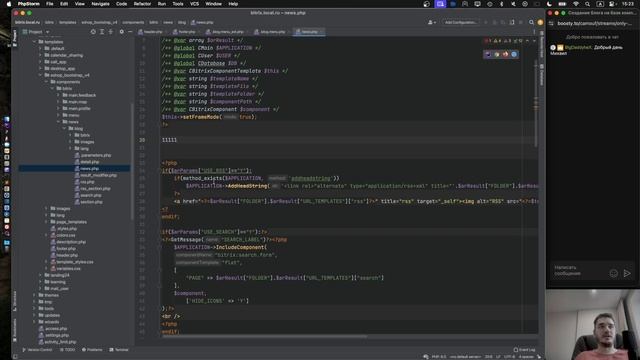Image resolution: width=640 pixels, height=360 pixels.
Task: Open the Tools menu
Action: point(178,4)
